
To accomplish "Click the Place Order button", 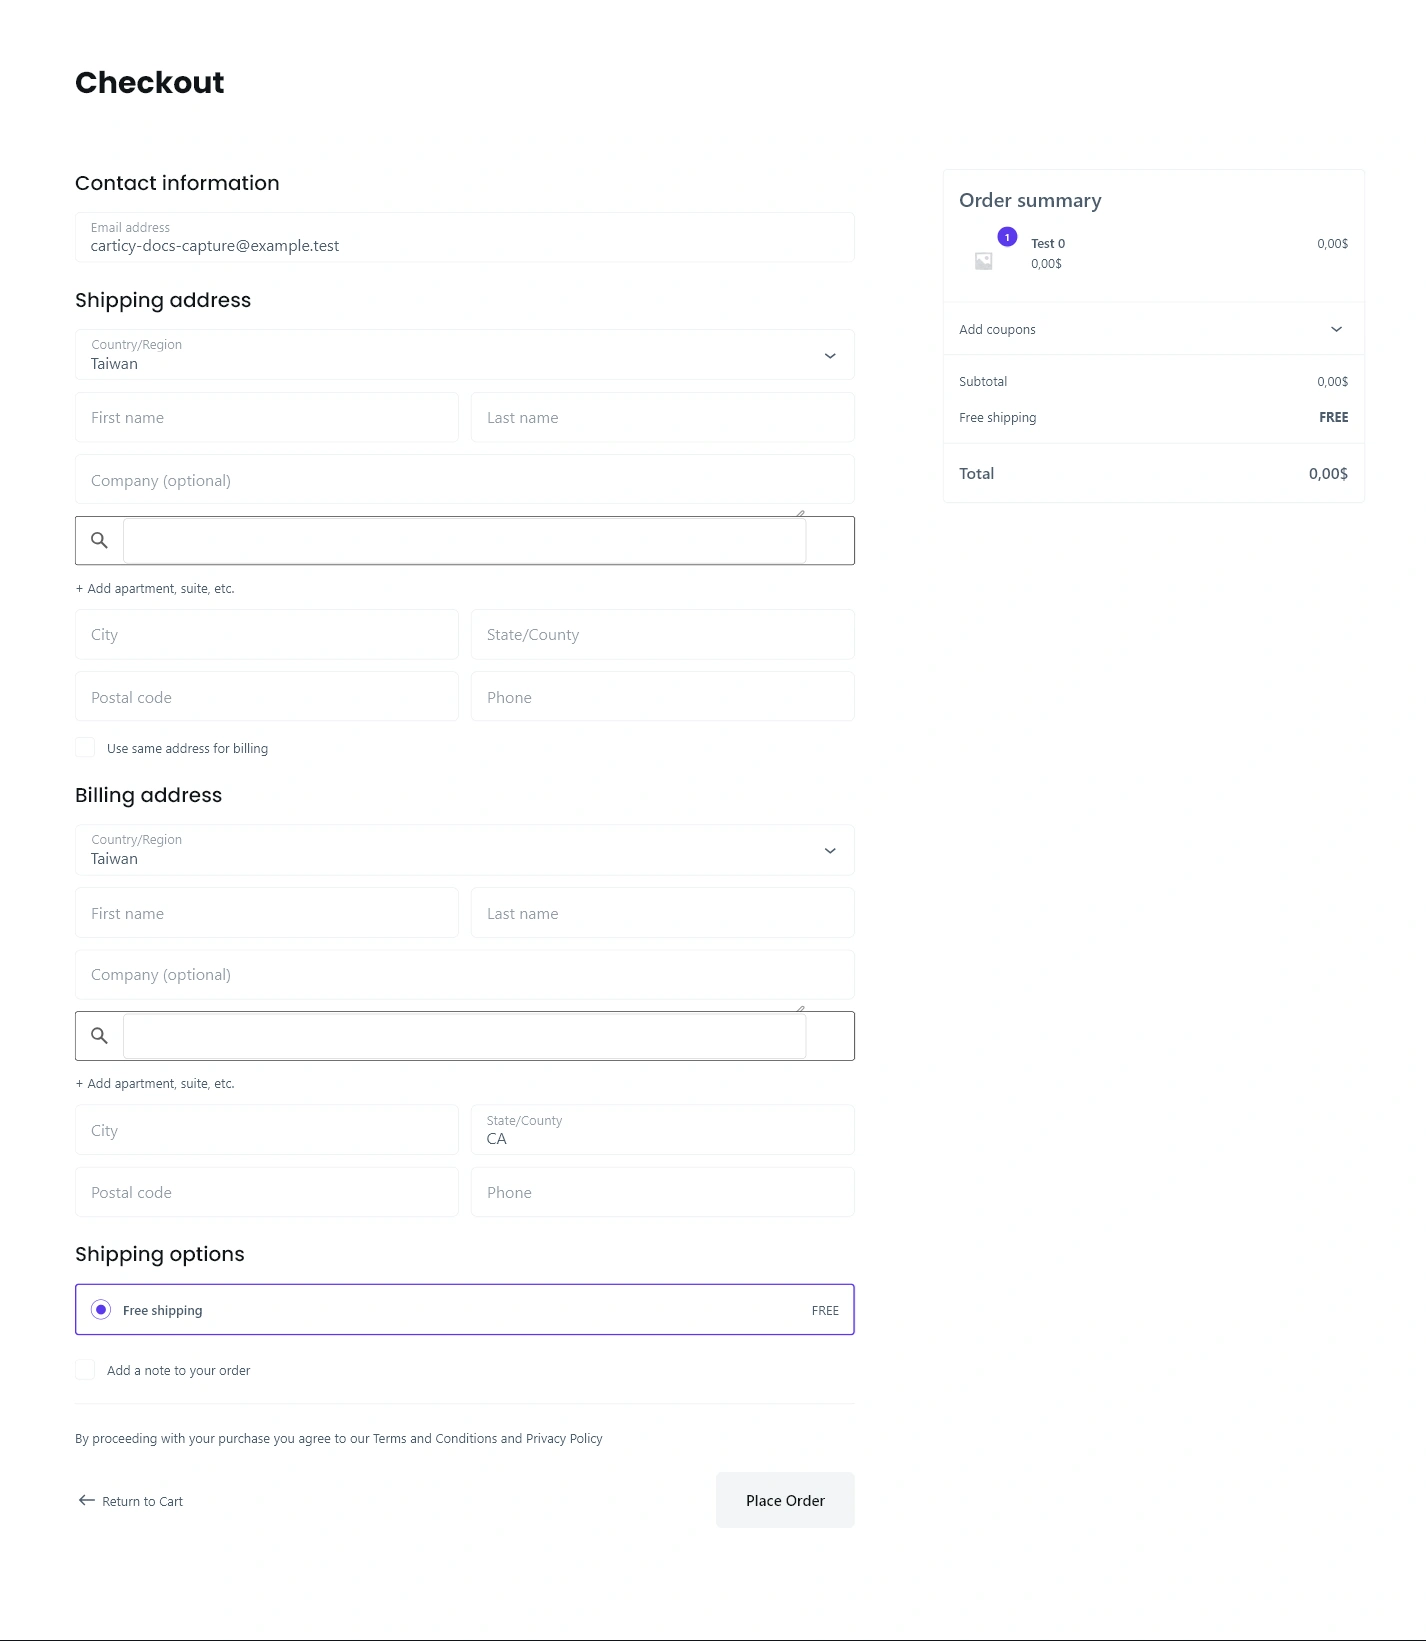I will point(785,1500).
